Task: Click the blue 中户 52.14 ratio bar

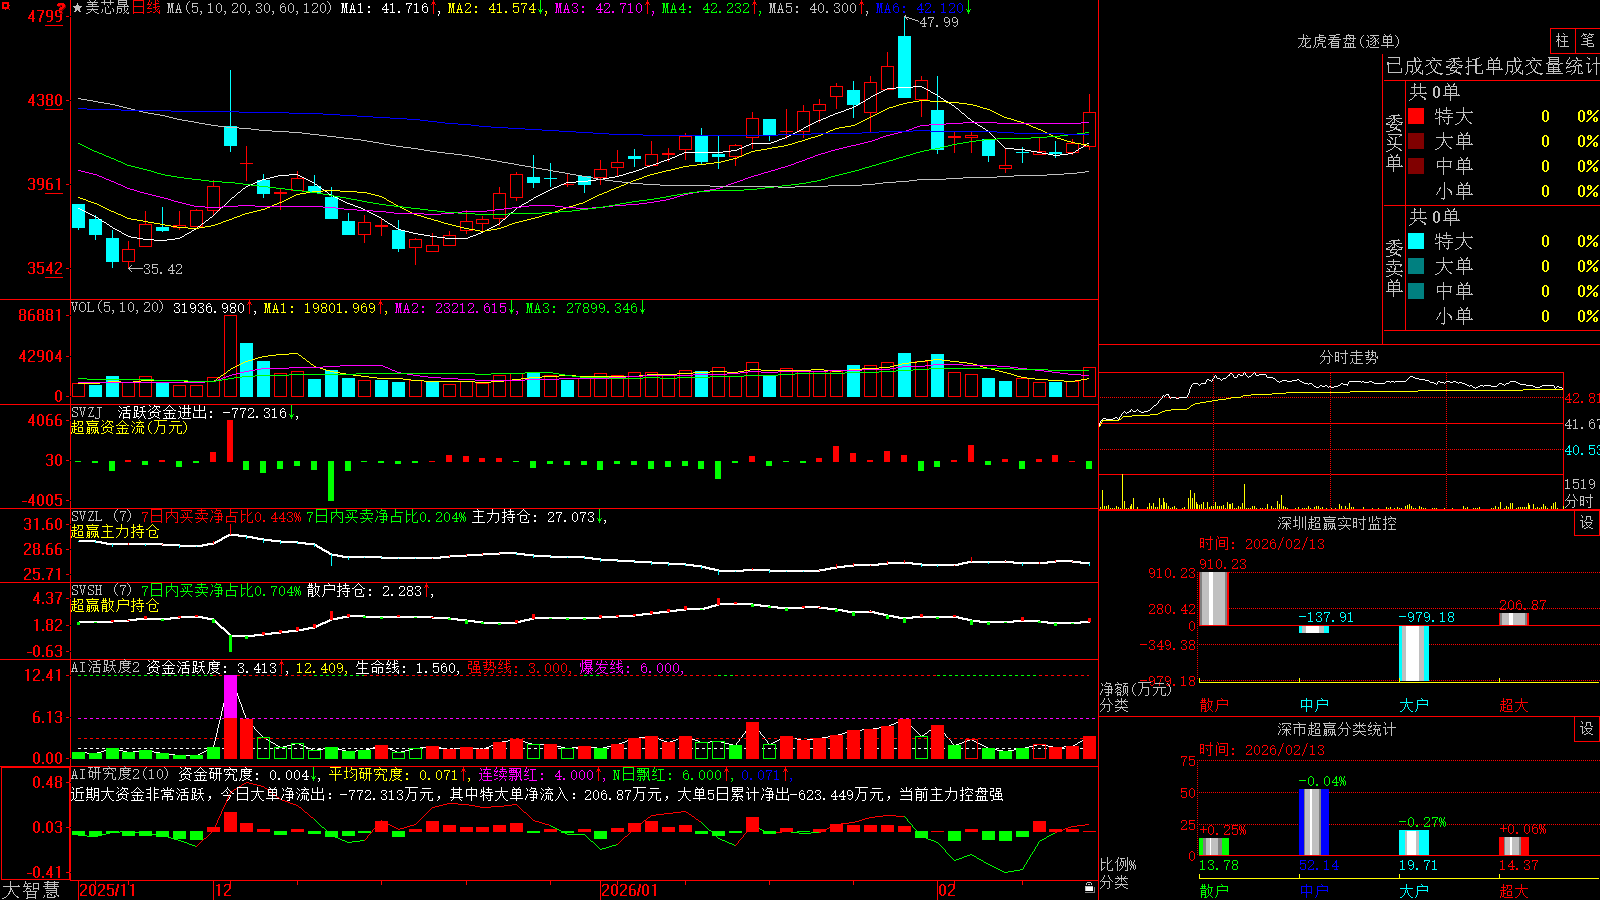Action: pyautogui.click(x=1314, y=822)
